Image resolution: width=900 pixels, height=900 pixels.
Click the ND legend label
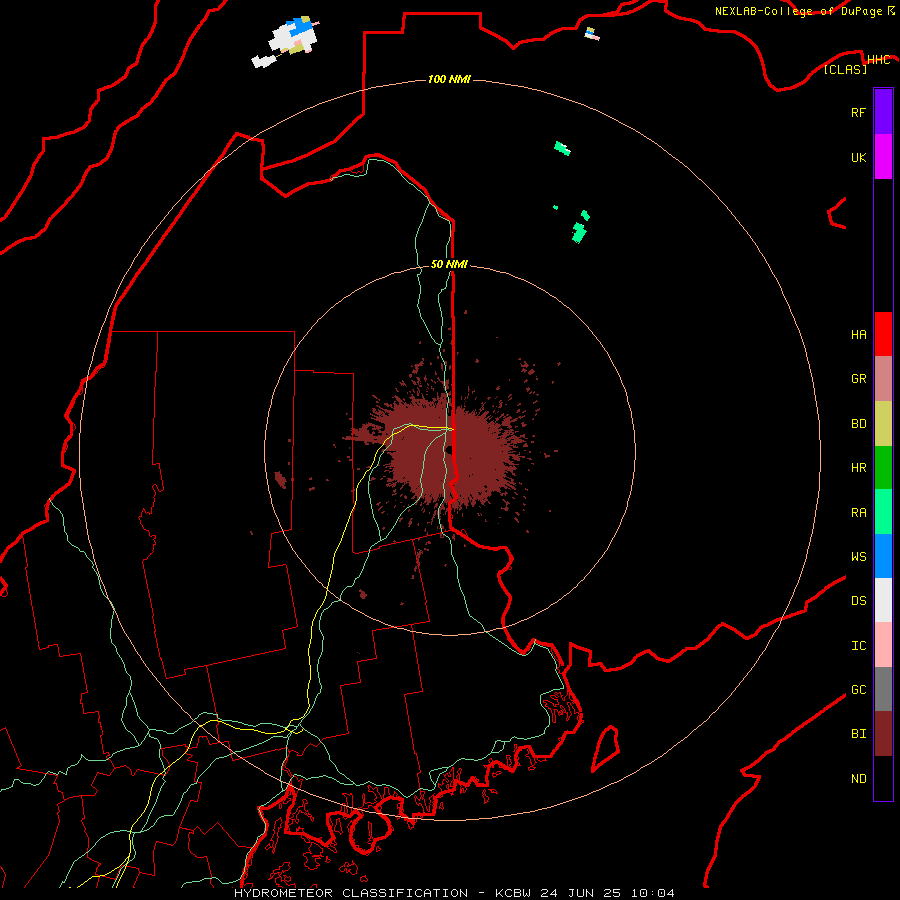click(858, 779)
